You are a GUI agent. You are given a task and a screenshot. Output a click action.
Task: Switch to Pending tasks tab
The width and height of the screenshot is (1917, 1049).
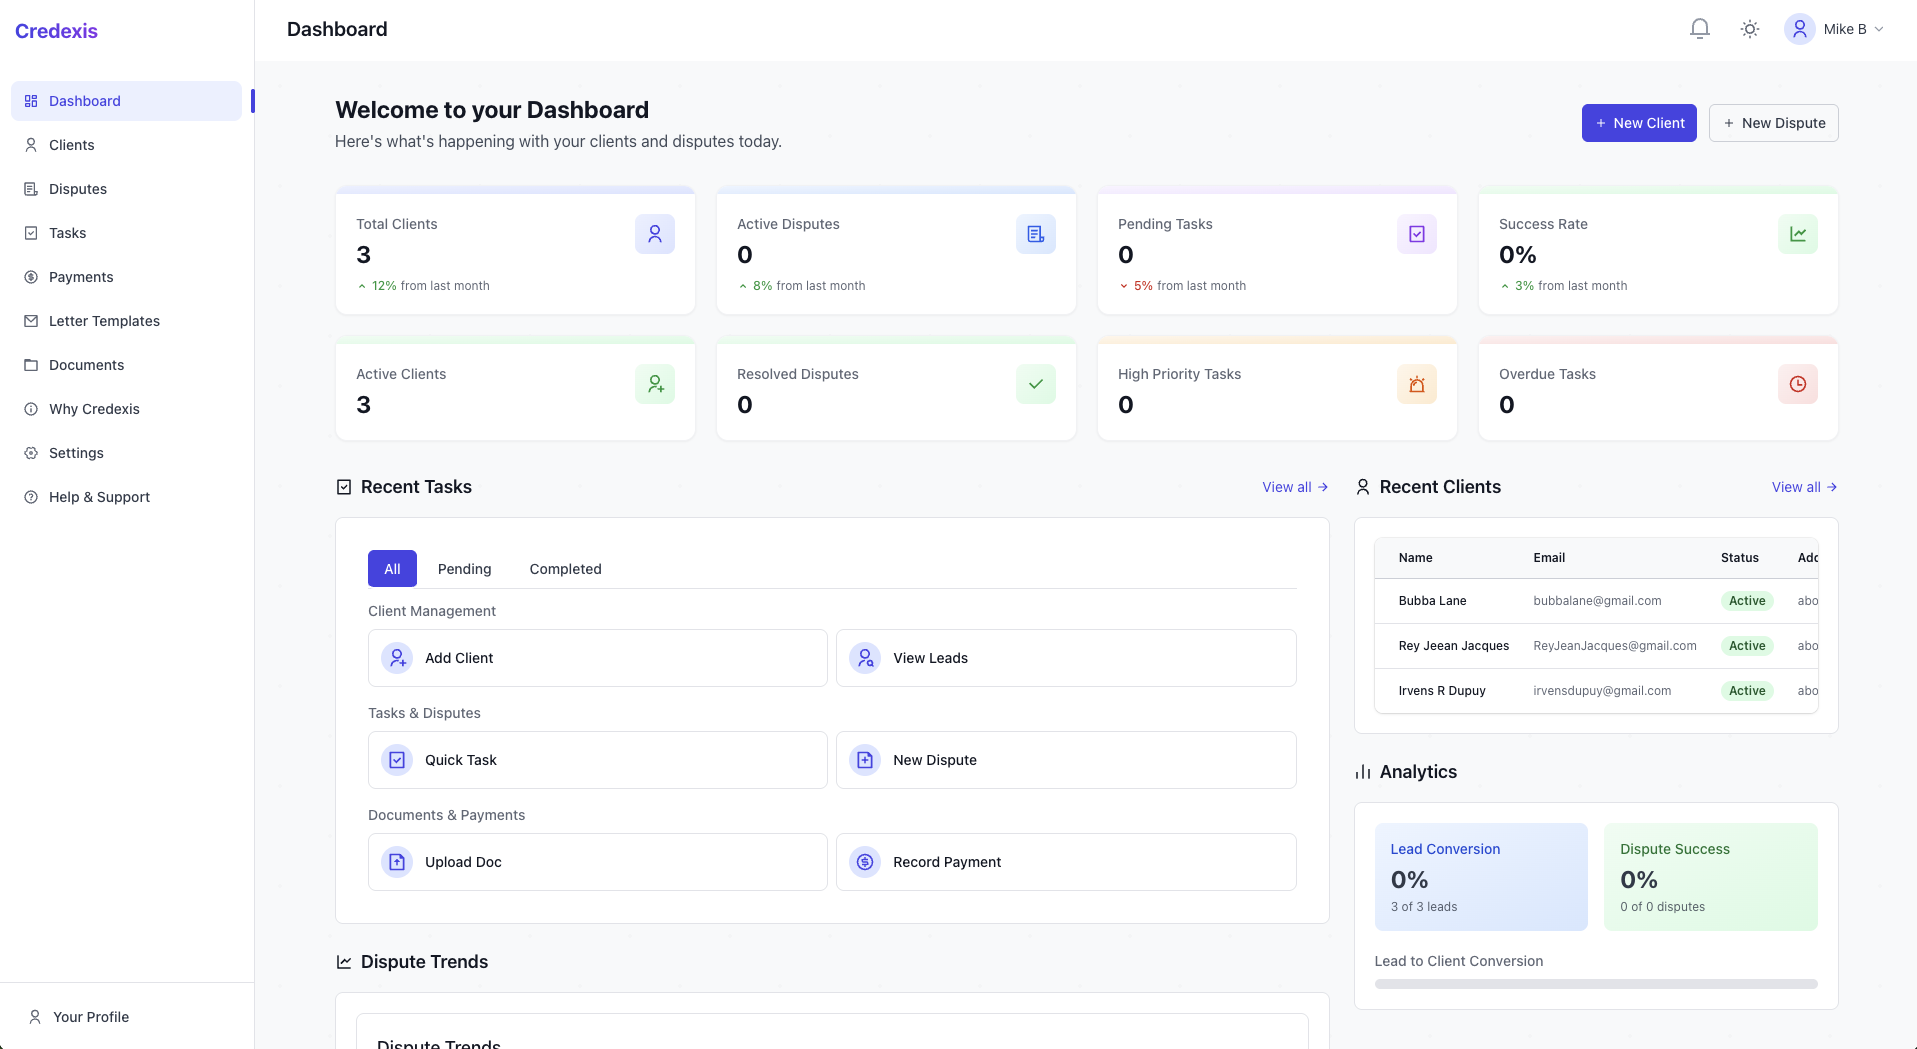click(464, 569)
